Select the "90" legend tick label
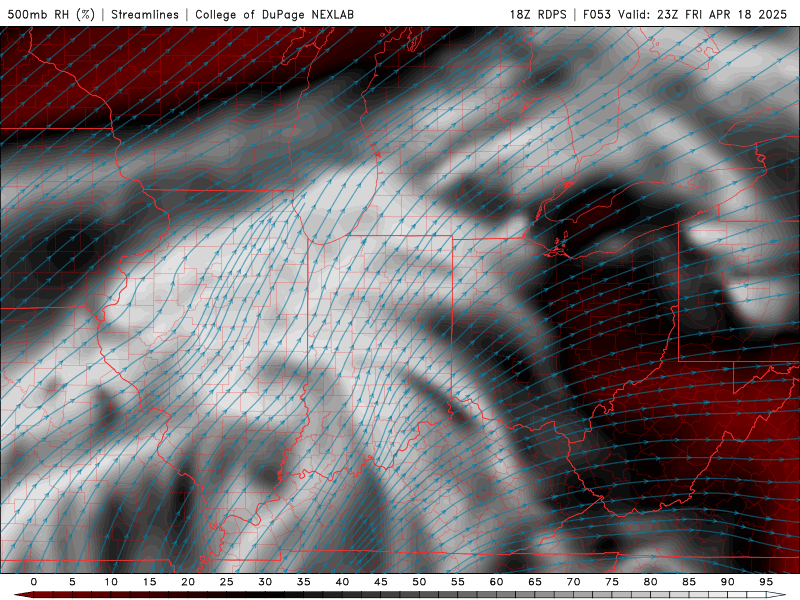800x600 pixels. 728,582
